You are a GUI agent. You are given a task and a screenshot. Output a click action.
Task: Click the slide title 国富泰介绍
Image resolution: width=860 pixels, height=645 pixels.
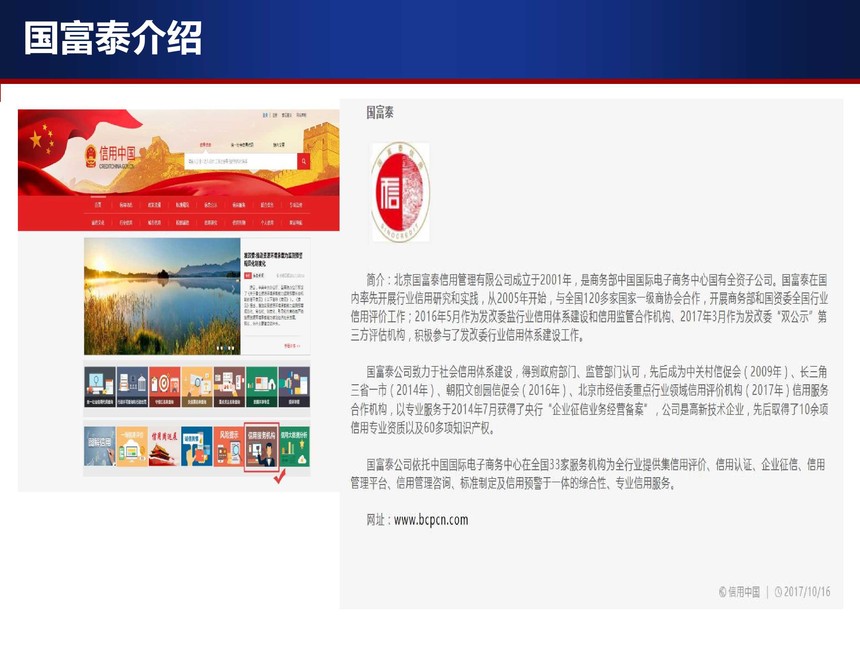(113, 38)
